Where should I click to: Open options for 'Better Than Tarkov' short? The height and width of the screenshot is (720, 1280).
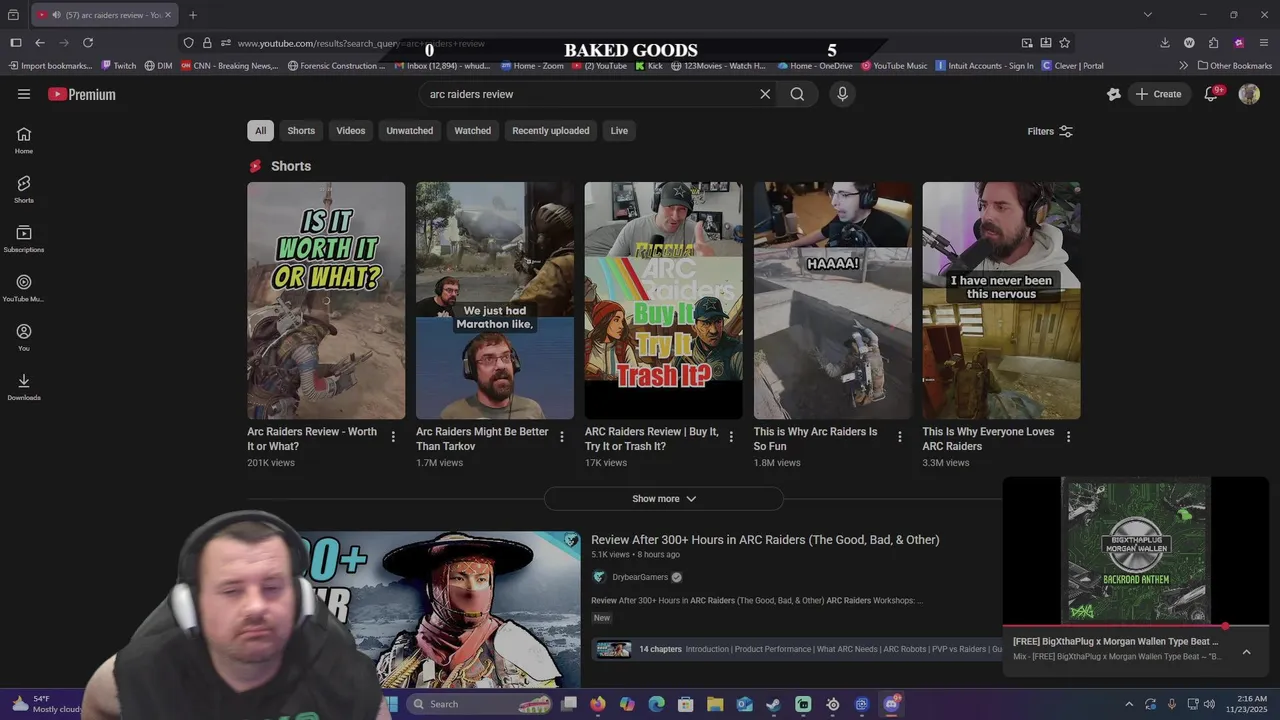562,437
